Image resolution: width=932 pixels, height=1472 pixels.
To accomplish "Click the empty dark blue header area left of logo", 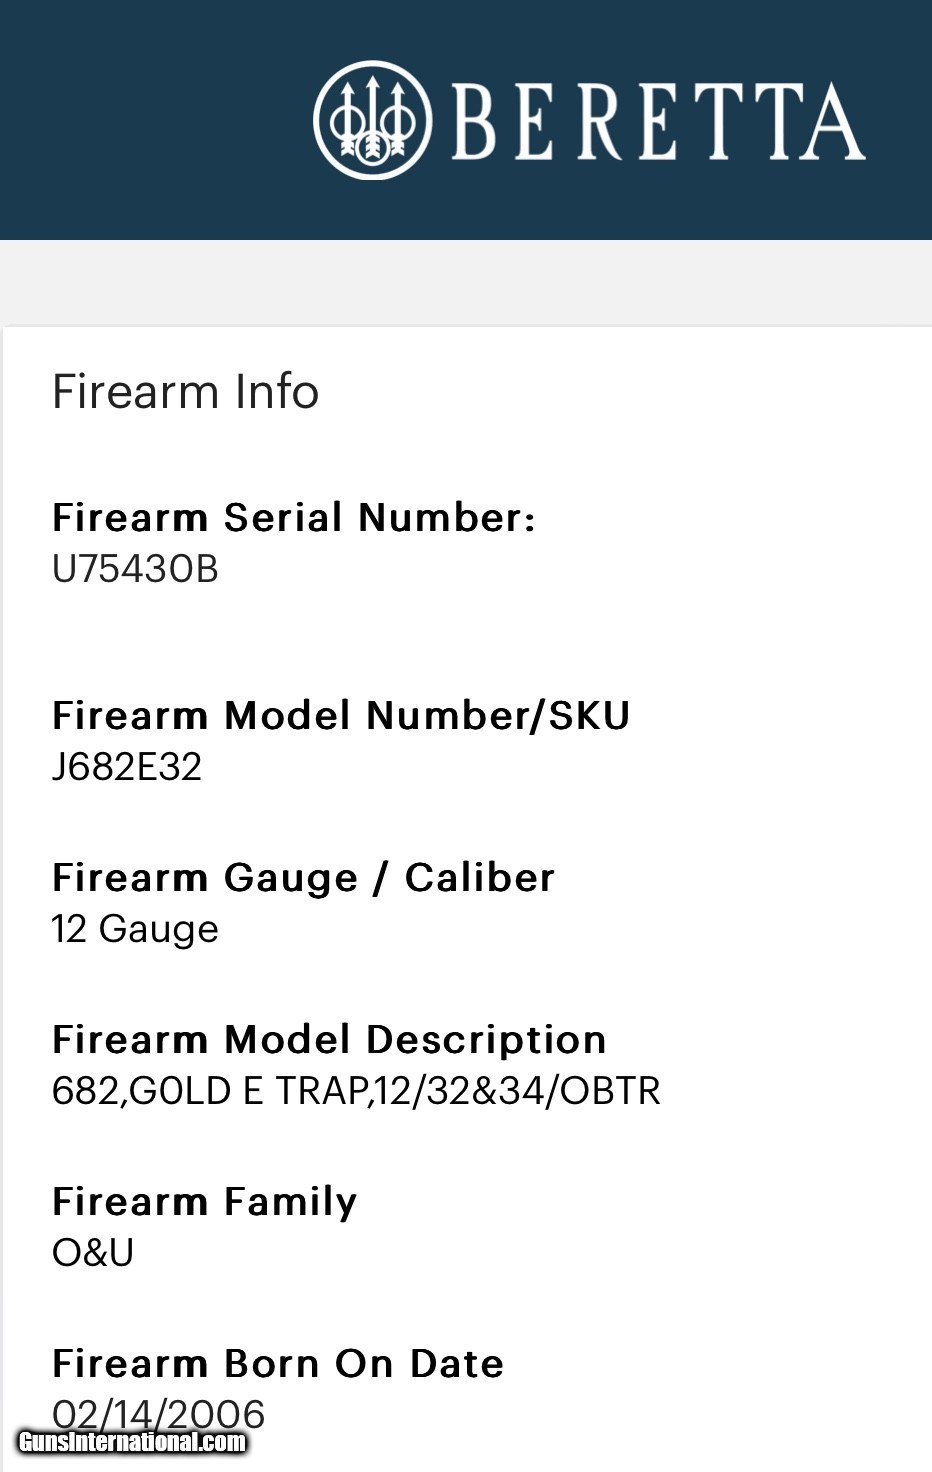I will 150,120.
